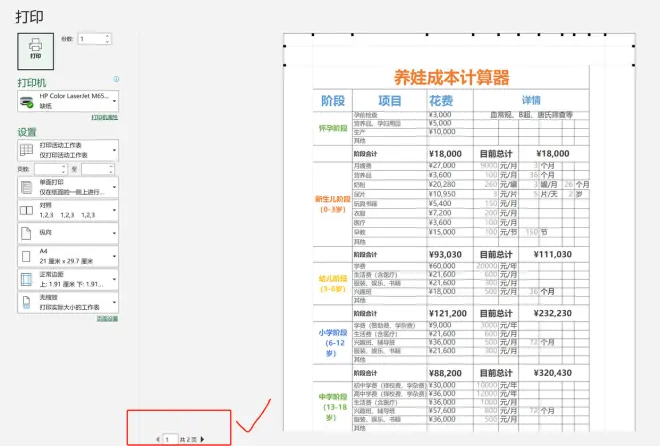Increase the copies count with up arrow
This screenshot has height=446, width=660.
point(108,36)
